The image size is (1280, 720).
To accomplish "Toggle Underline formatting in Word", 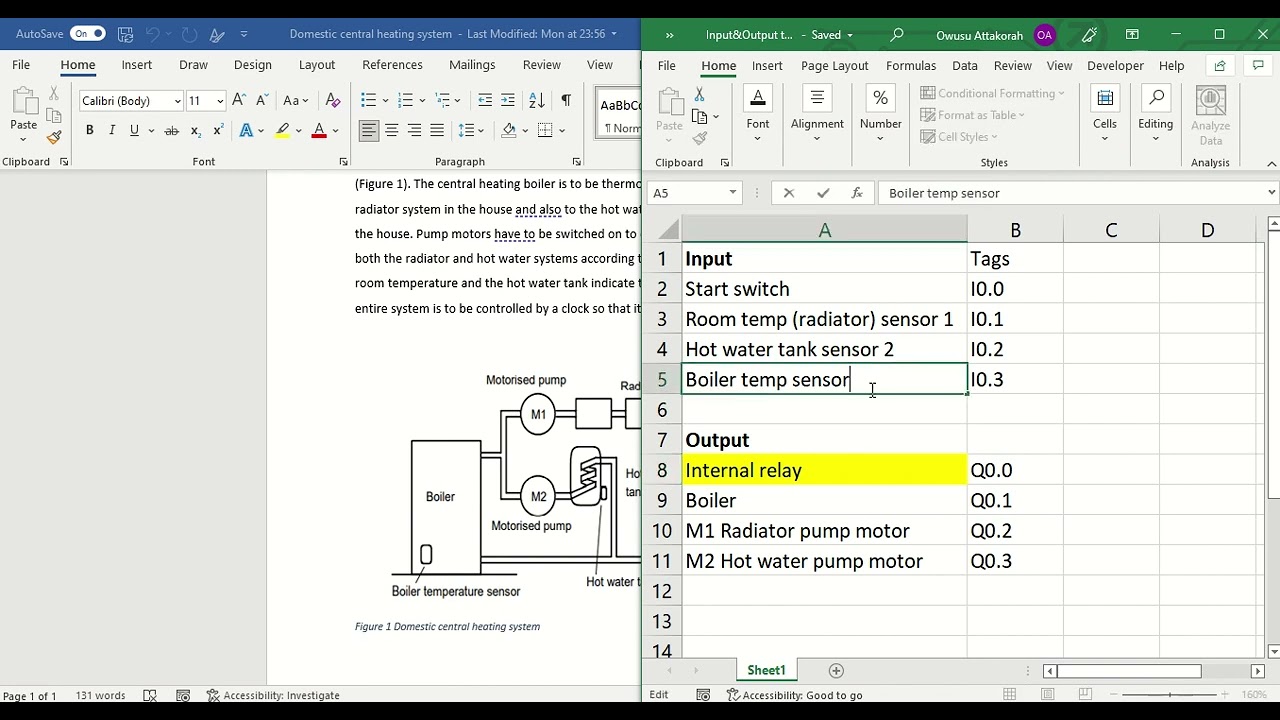I will tap(134, 130).
